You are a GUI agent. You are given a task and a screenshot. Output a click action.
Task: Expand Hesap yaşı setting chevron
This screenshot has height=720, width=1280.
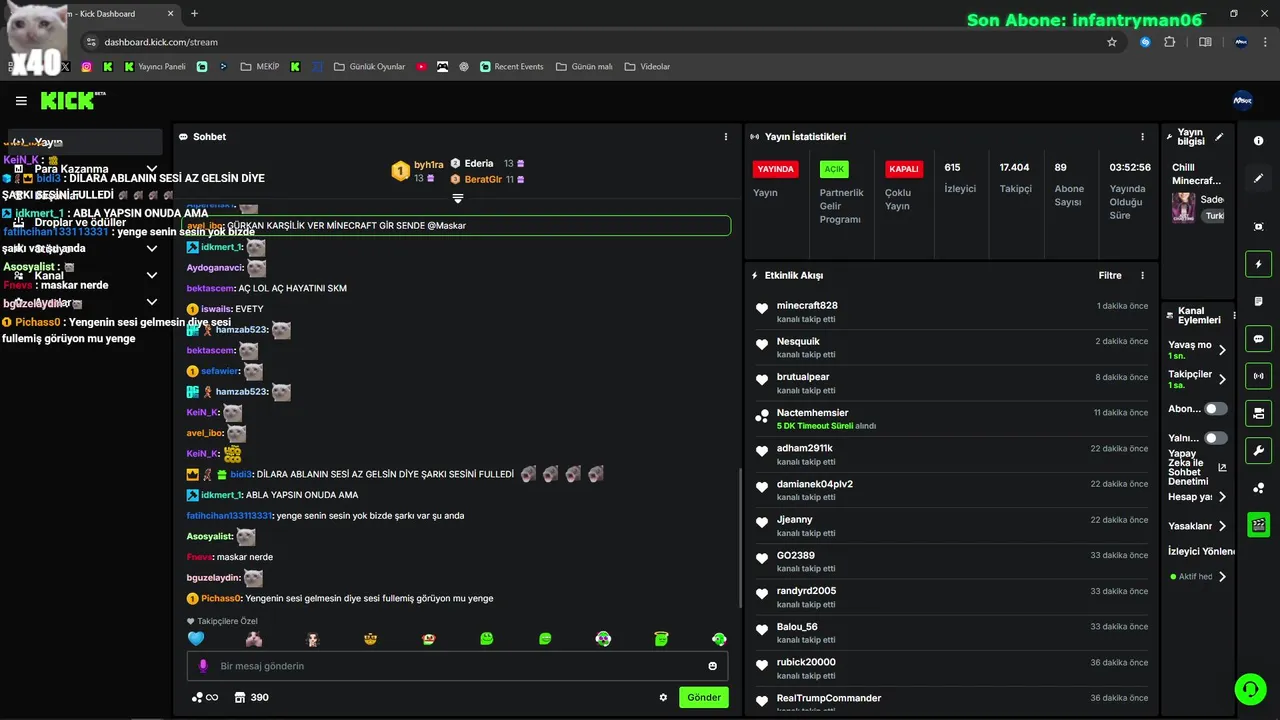tap(1222, 497)
